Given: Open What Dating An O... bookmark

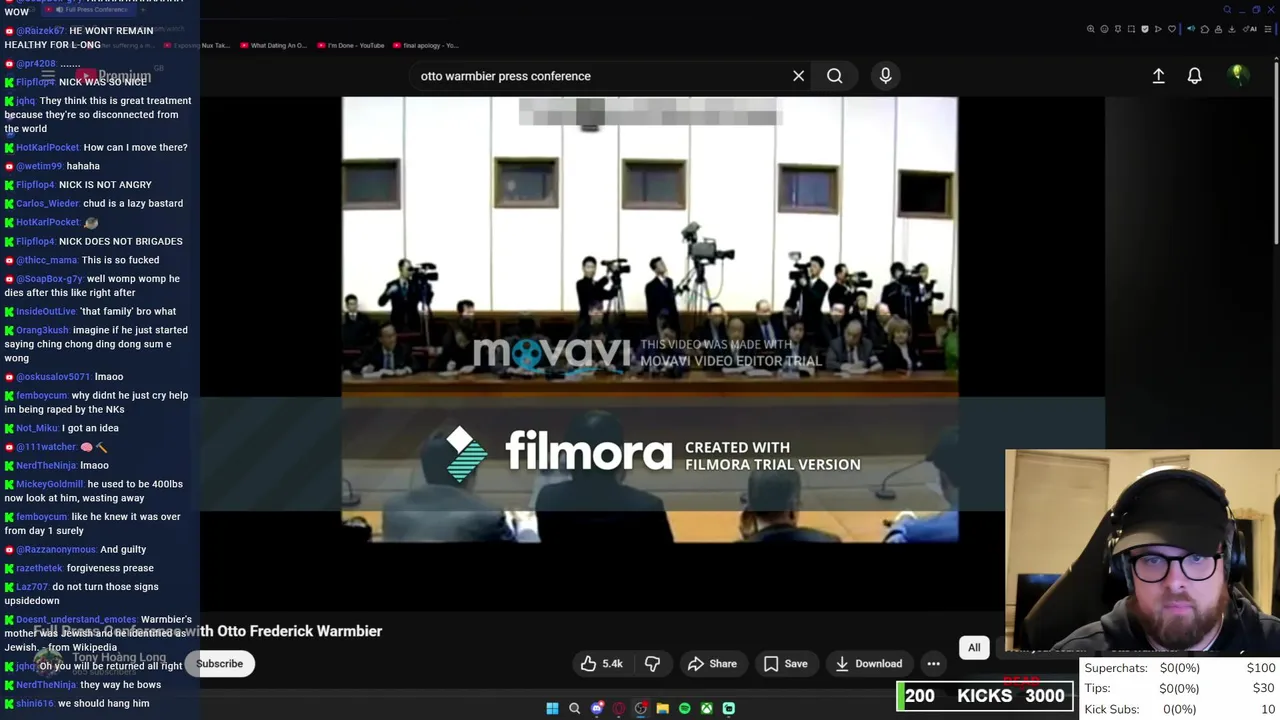Looking at the screenshot, I should 274,45.
